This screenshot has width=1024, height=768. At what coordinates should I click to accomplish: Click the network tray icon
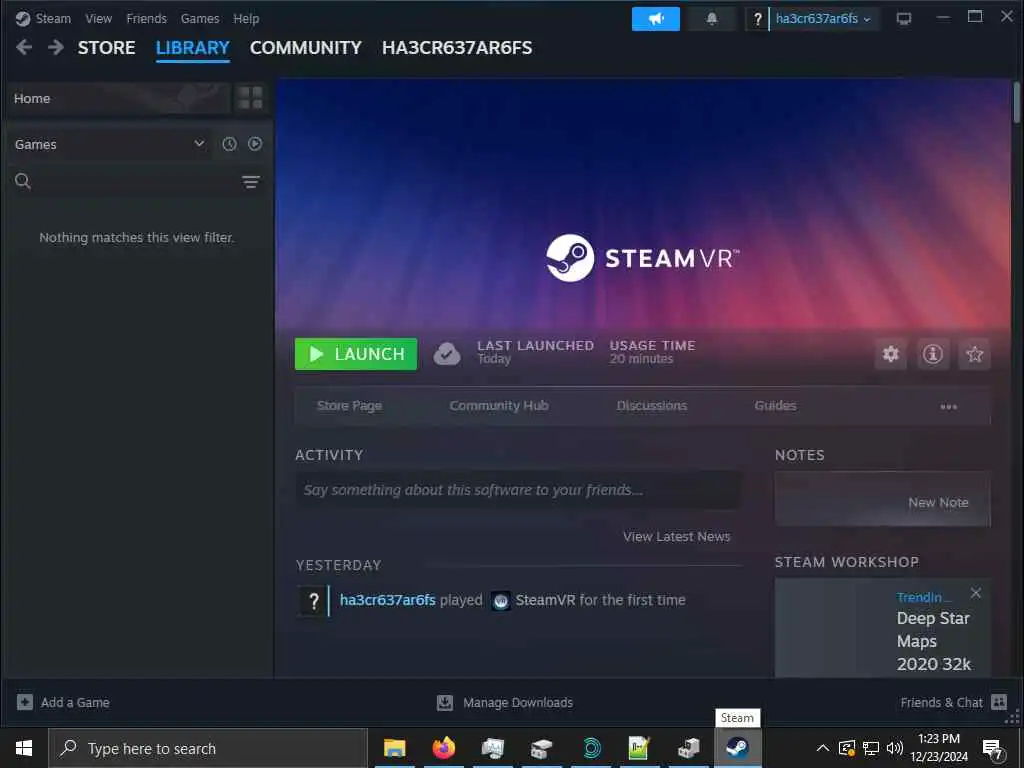click(x=871, y=748)
